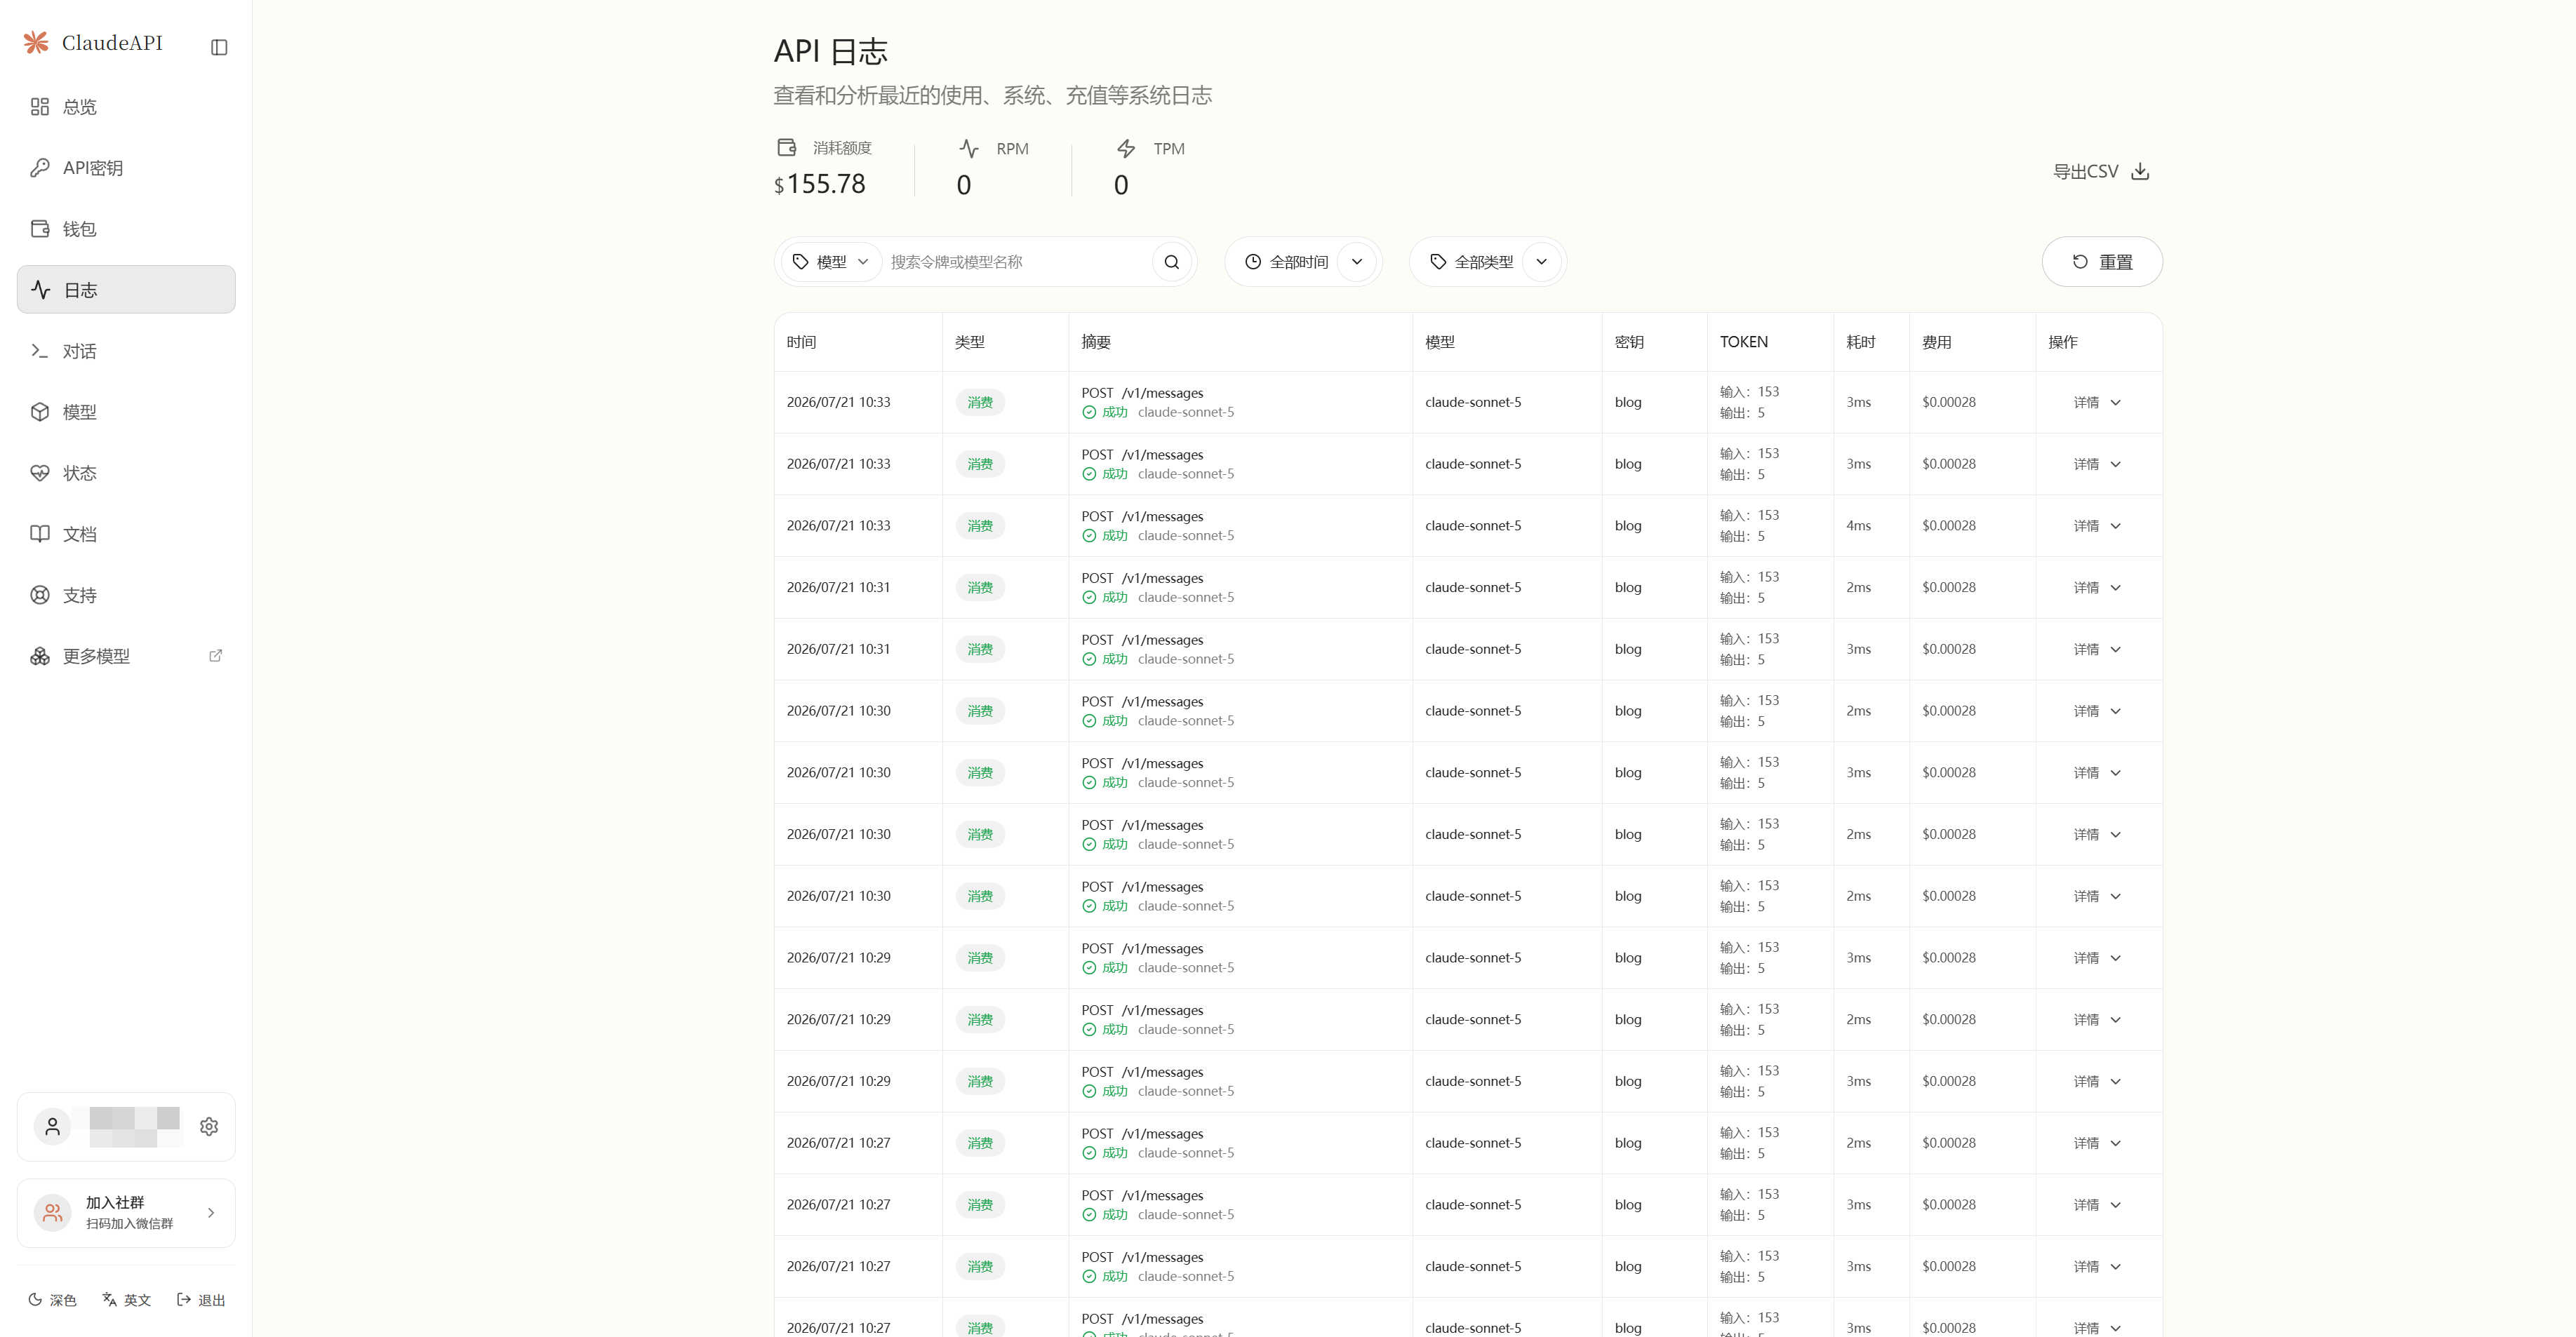The height and width of the screenshot is (1337, 2576).
Task: Expand 详情 for first 10:33 log row
Action: coord(2097,403)
